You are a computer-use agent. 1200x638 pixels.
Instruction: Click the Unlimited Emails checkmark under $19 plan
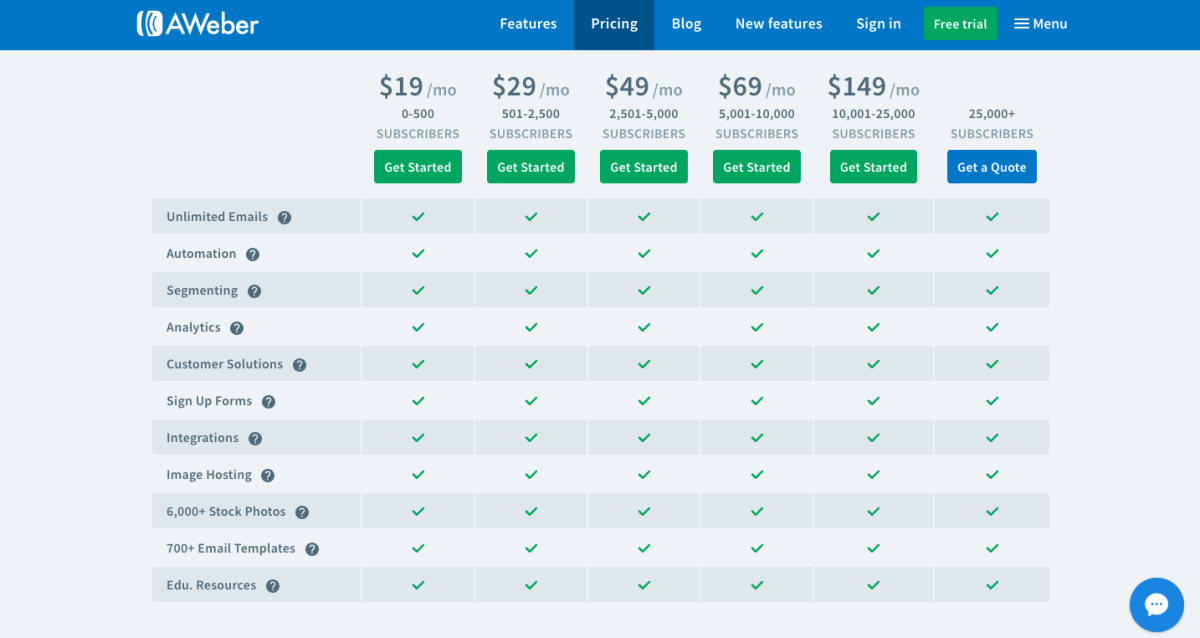418,217
